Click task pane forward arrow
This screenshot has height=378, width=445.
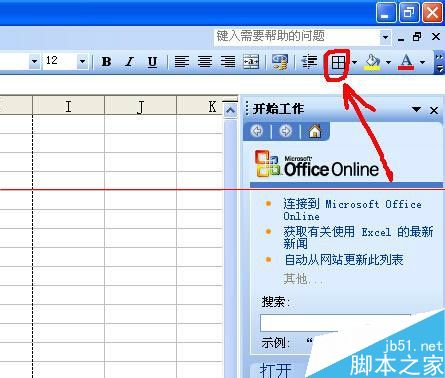[x=285, y=131]
